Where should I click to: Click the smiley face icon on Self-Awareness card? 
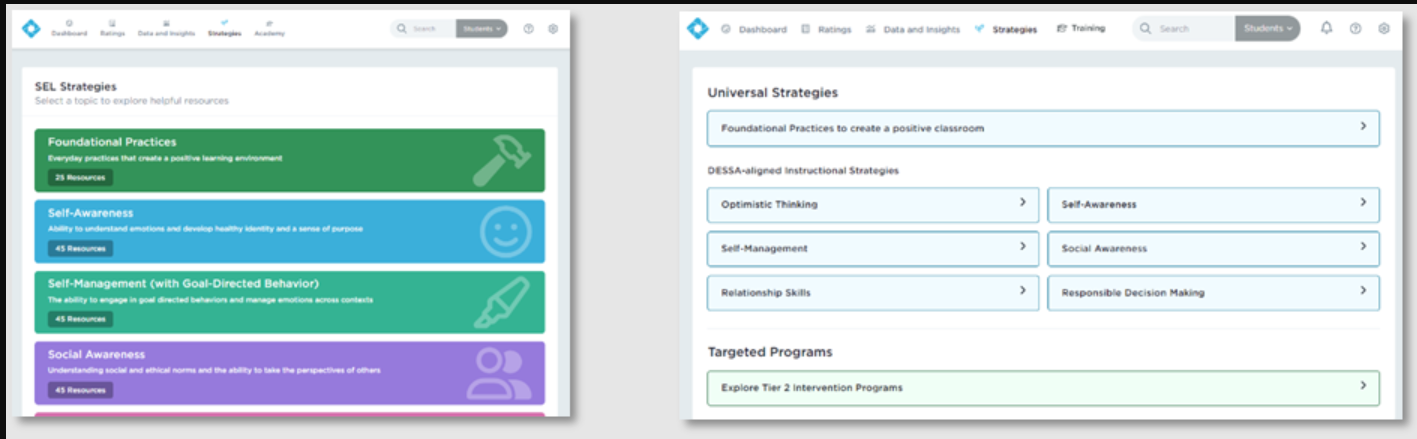click(x=505, y=232)
